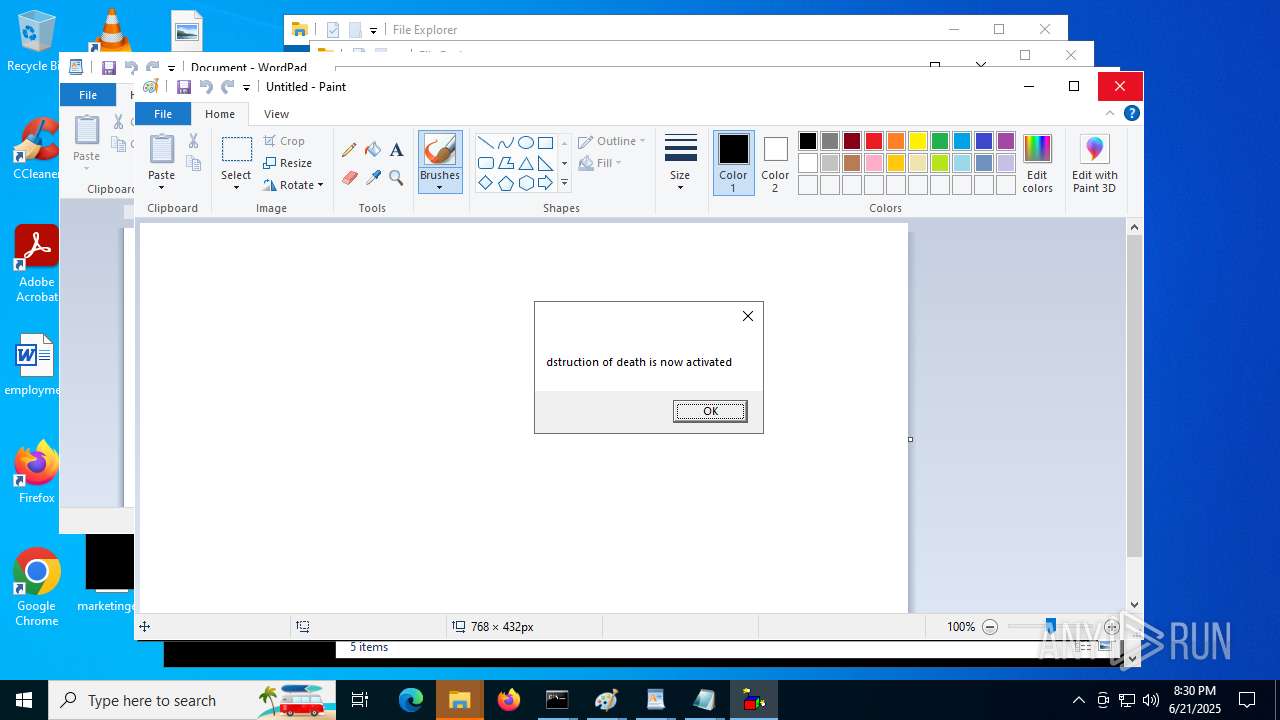This screenshot has width=1280, height=720.
Task: Select the Pencil tool in Paint
Action: click(349, 150)
